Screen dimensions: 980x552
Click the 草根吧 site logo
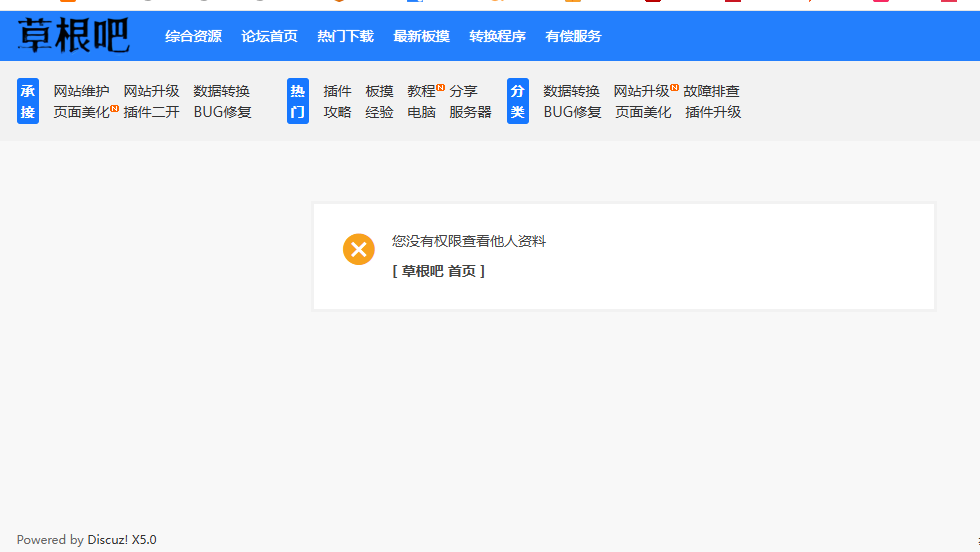(73, 36)
